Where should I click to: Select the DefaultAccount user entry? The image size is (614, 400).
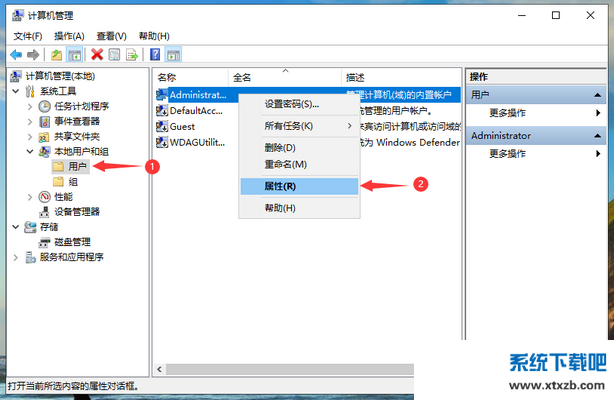click(x=195, y=111)
